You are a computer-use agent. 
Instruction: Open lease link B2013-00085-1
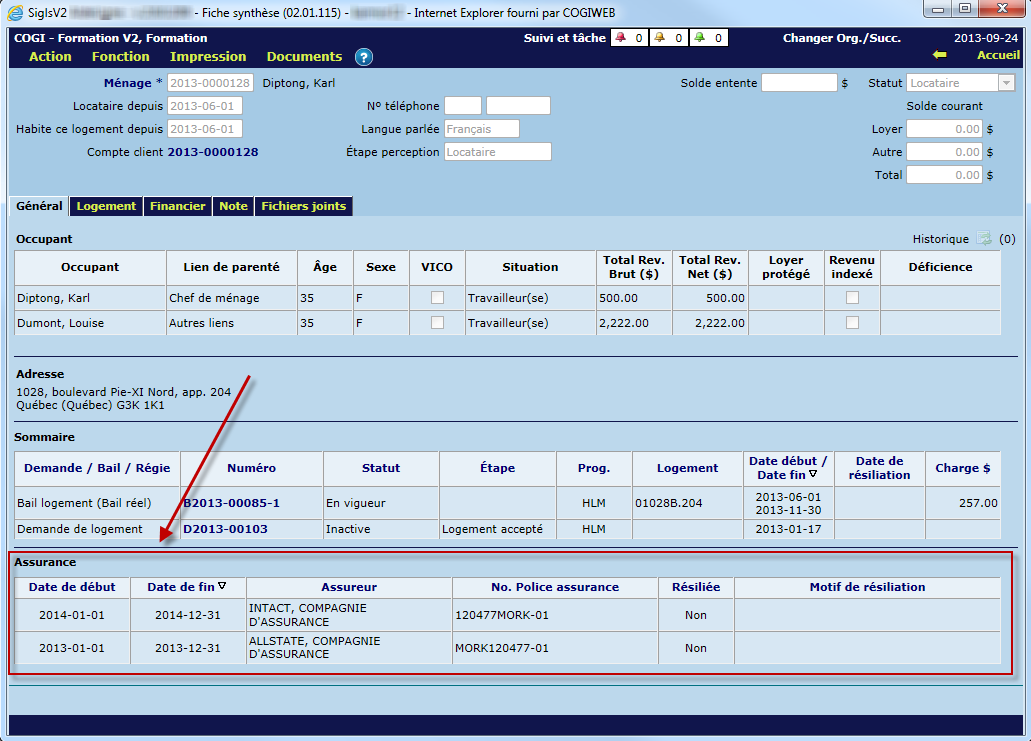[231, 503]
